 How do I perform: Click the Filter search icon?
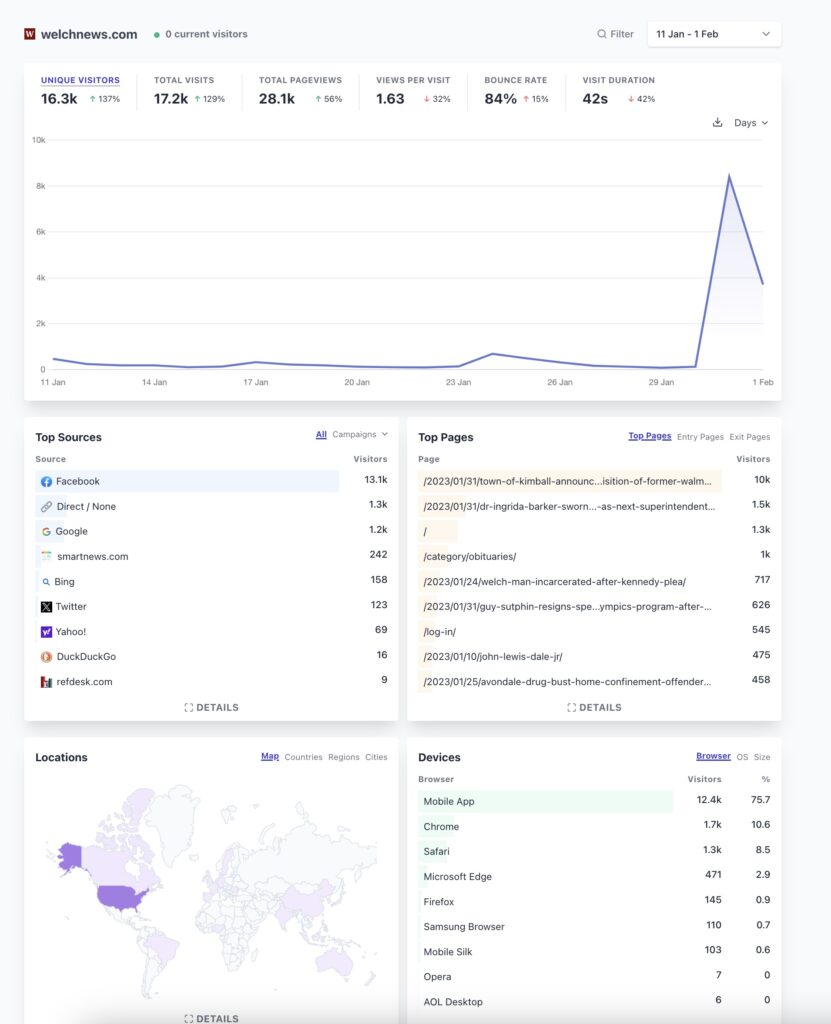[602, 34]
